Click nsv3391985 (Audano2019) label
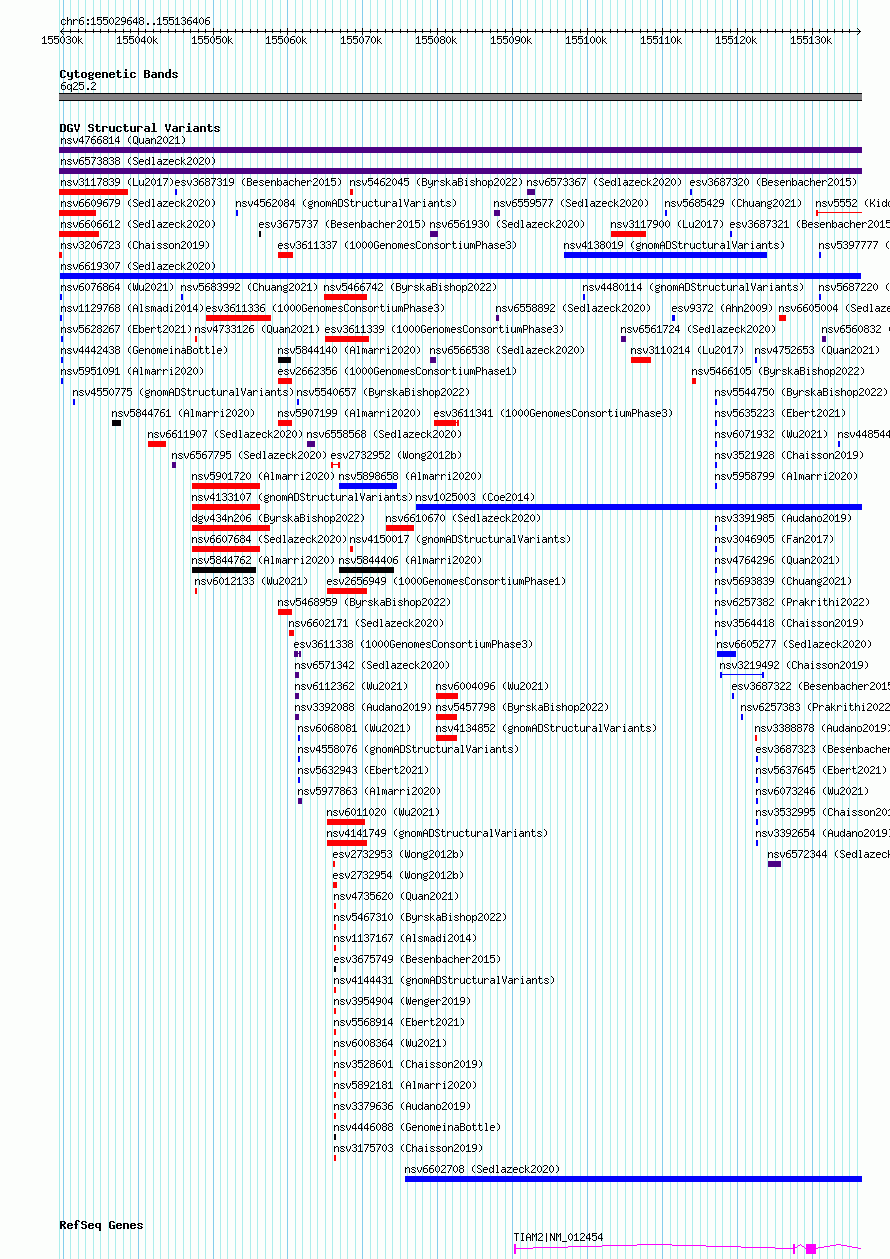This screenshot has width=890, height=1259. point(783,518)
